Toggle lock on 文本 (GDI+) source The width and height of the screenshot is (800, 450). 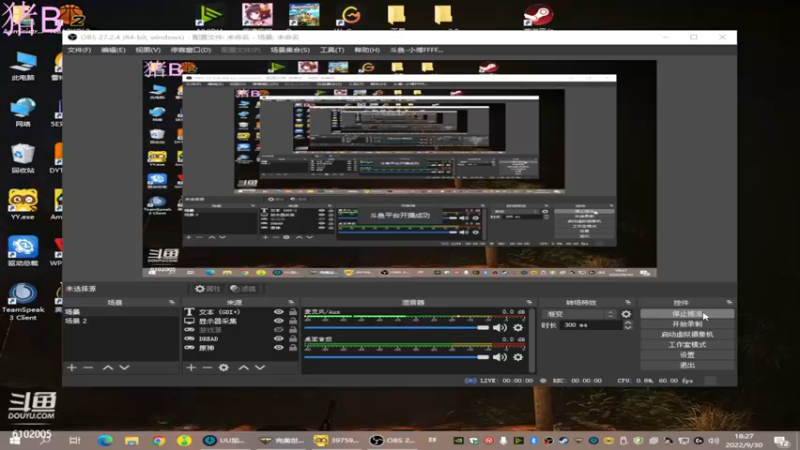(293, 312)
